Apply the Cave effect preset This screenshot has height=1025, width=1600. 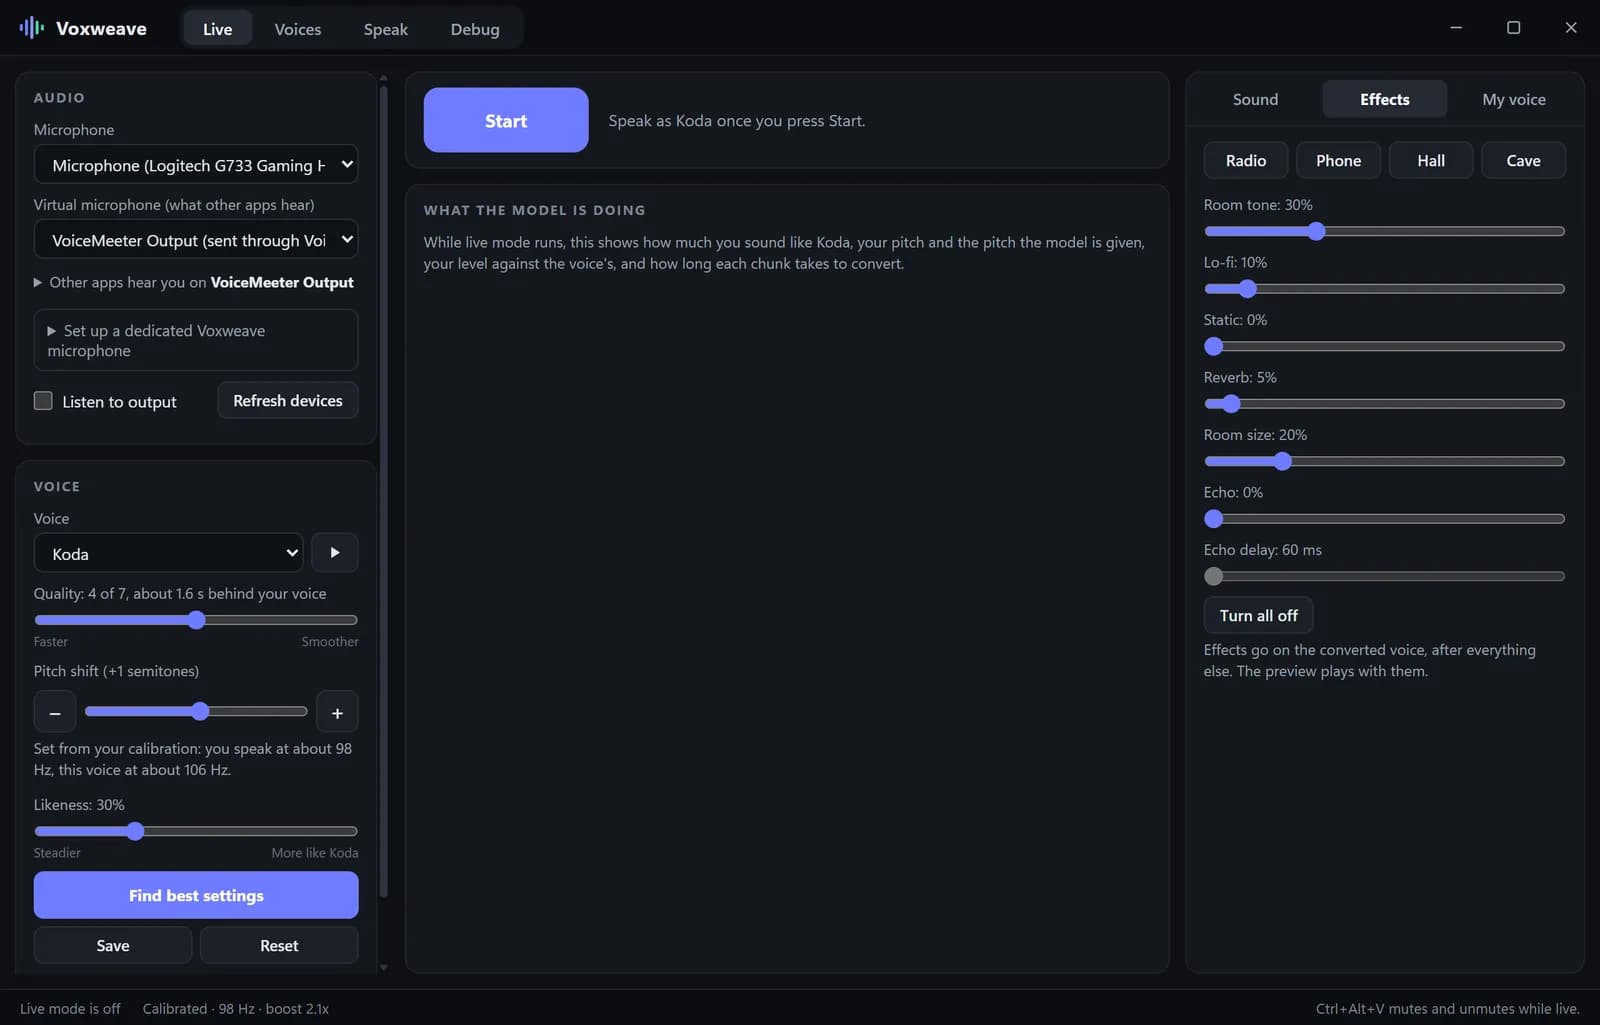1524,160
